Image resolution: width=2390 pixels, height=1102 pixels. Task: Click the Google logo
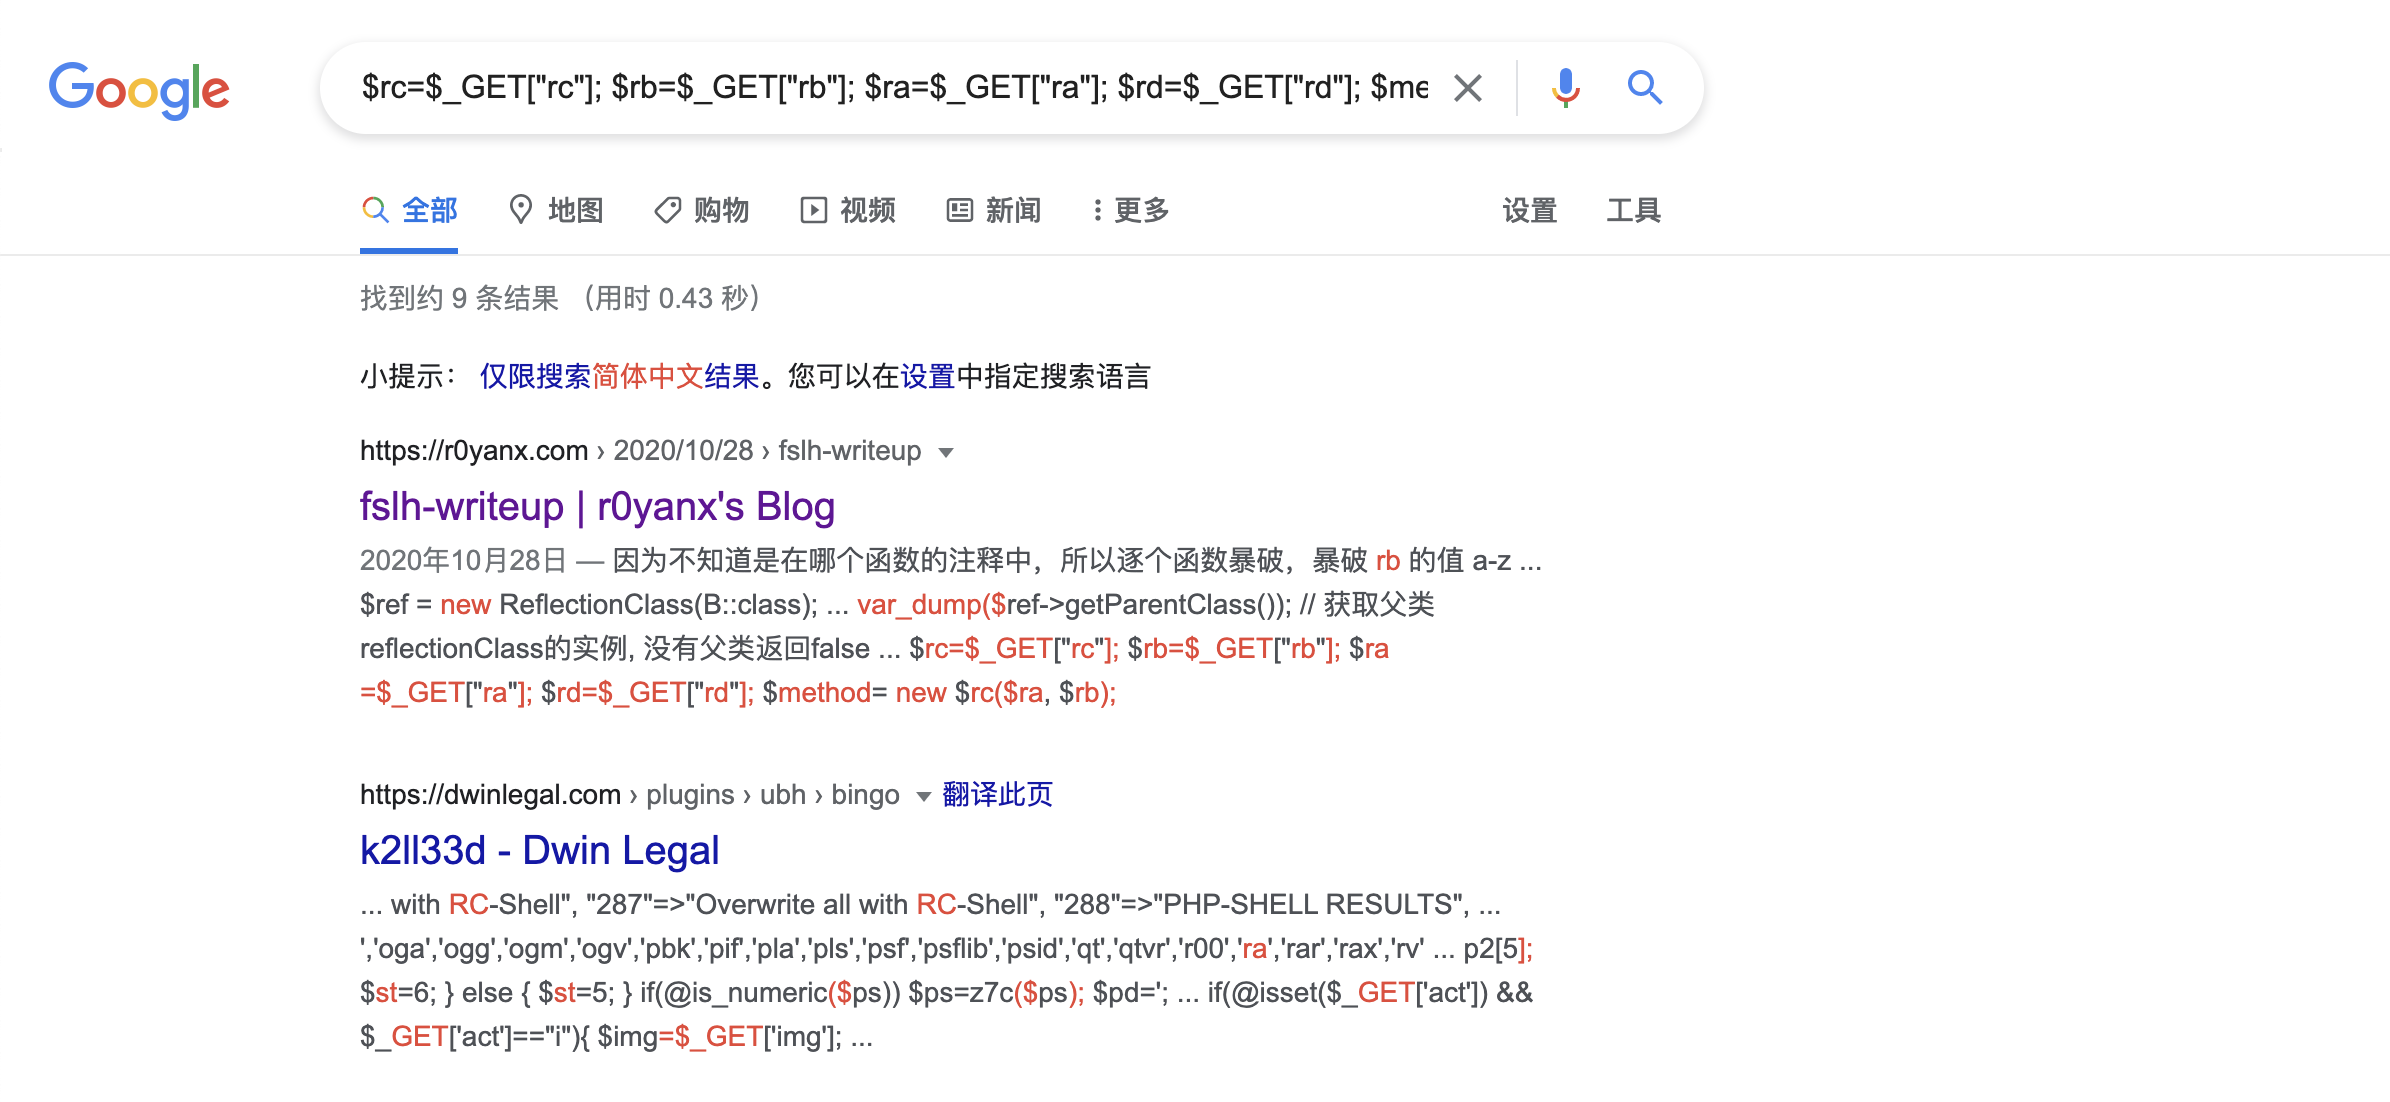[139, 89]
